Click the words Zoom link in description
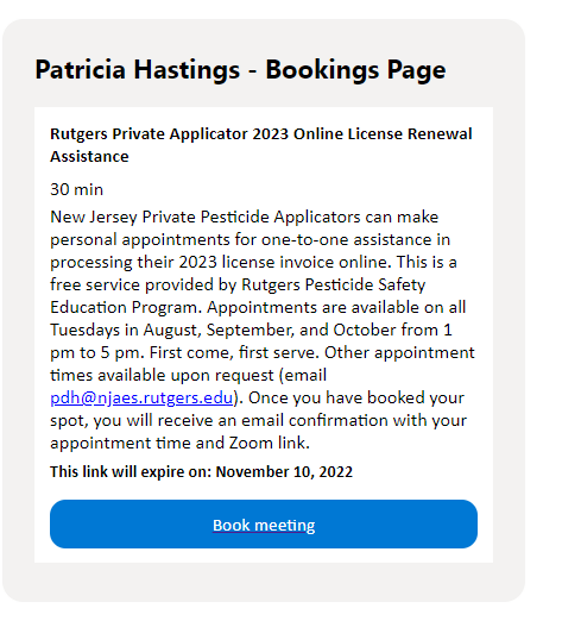Image resolution: width=581 pixels, height=621 pixels. pyautogui.click(x=269, y=443)
